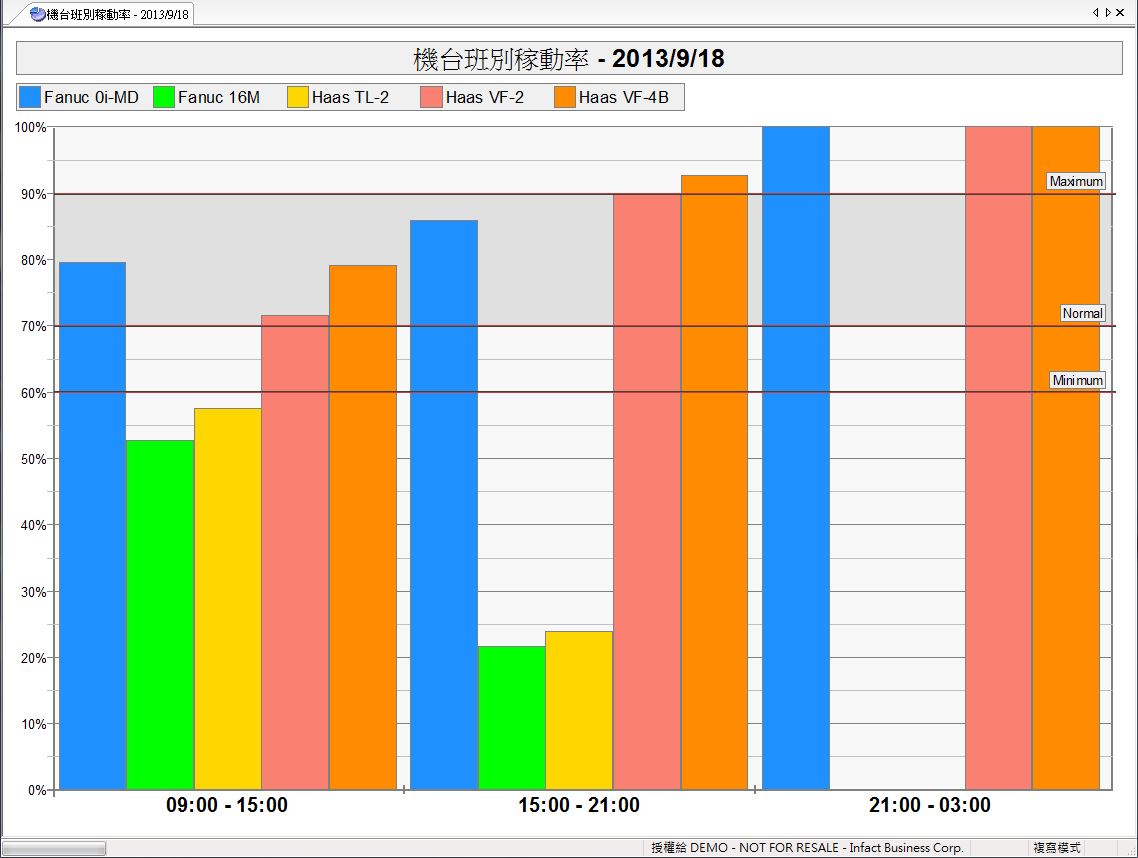
Task: Click the Fanuc 0i-MD blue legend swatch
Action: (30, 97)
